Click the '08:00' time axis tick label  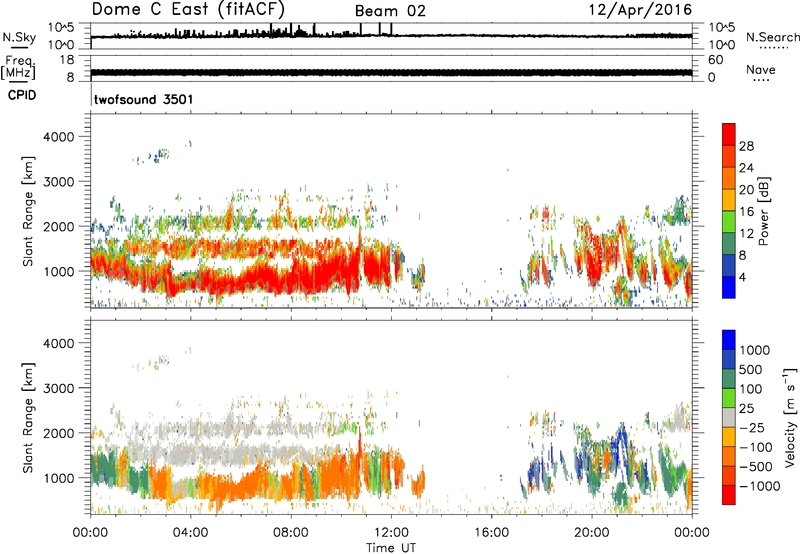pos(291,533)
